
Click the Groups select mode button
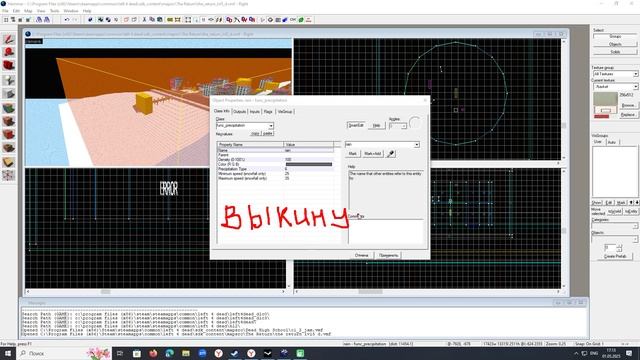pos(615,36)
